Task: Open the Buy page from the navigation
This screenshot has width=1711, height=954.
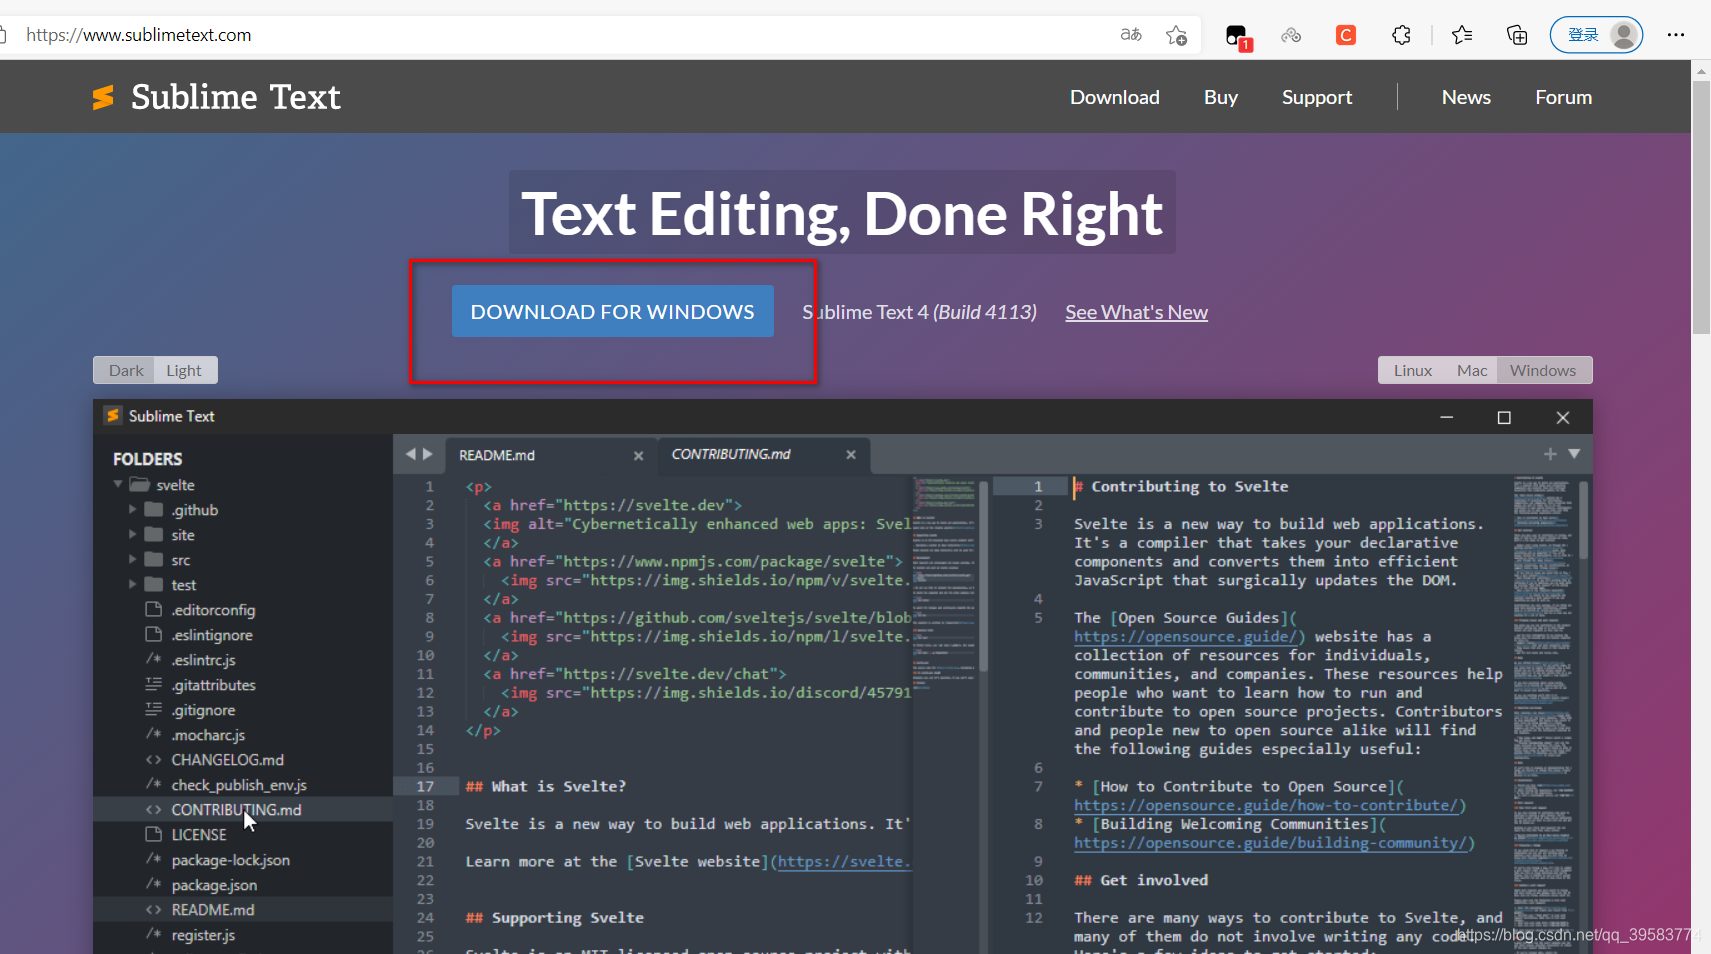Action: click(x=1221, y=97)
